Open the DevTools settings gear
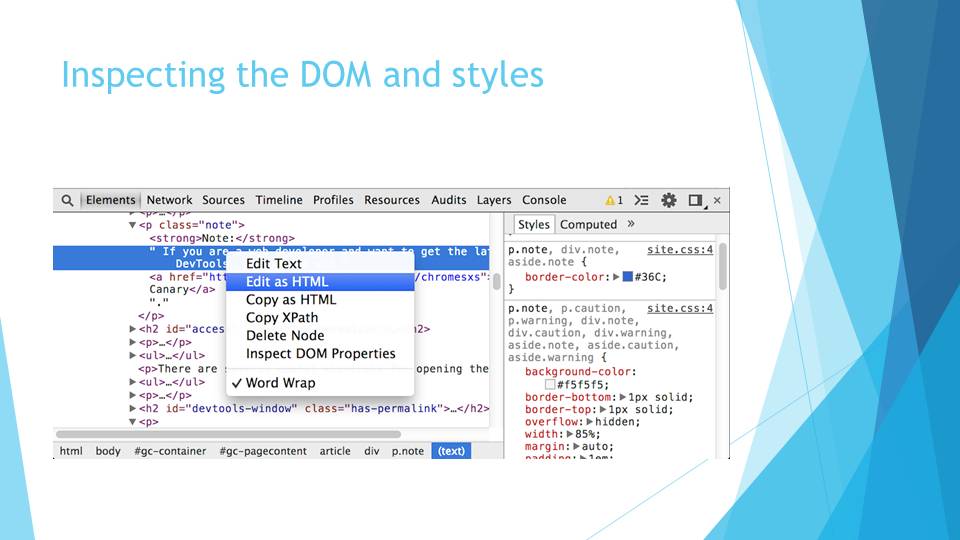Viewport: 960px width, 540px height. [669, 200]
